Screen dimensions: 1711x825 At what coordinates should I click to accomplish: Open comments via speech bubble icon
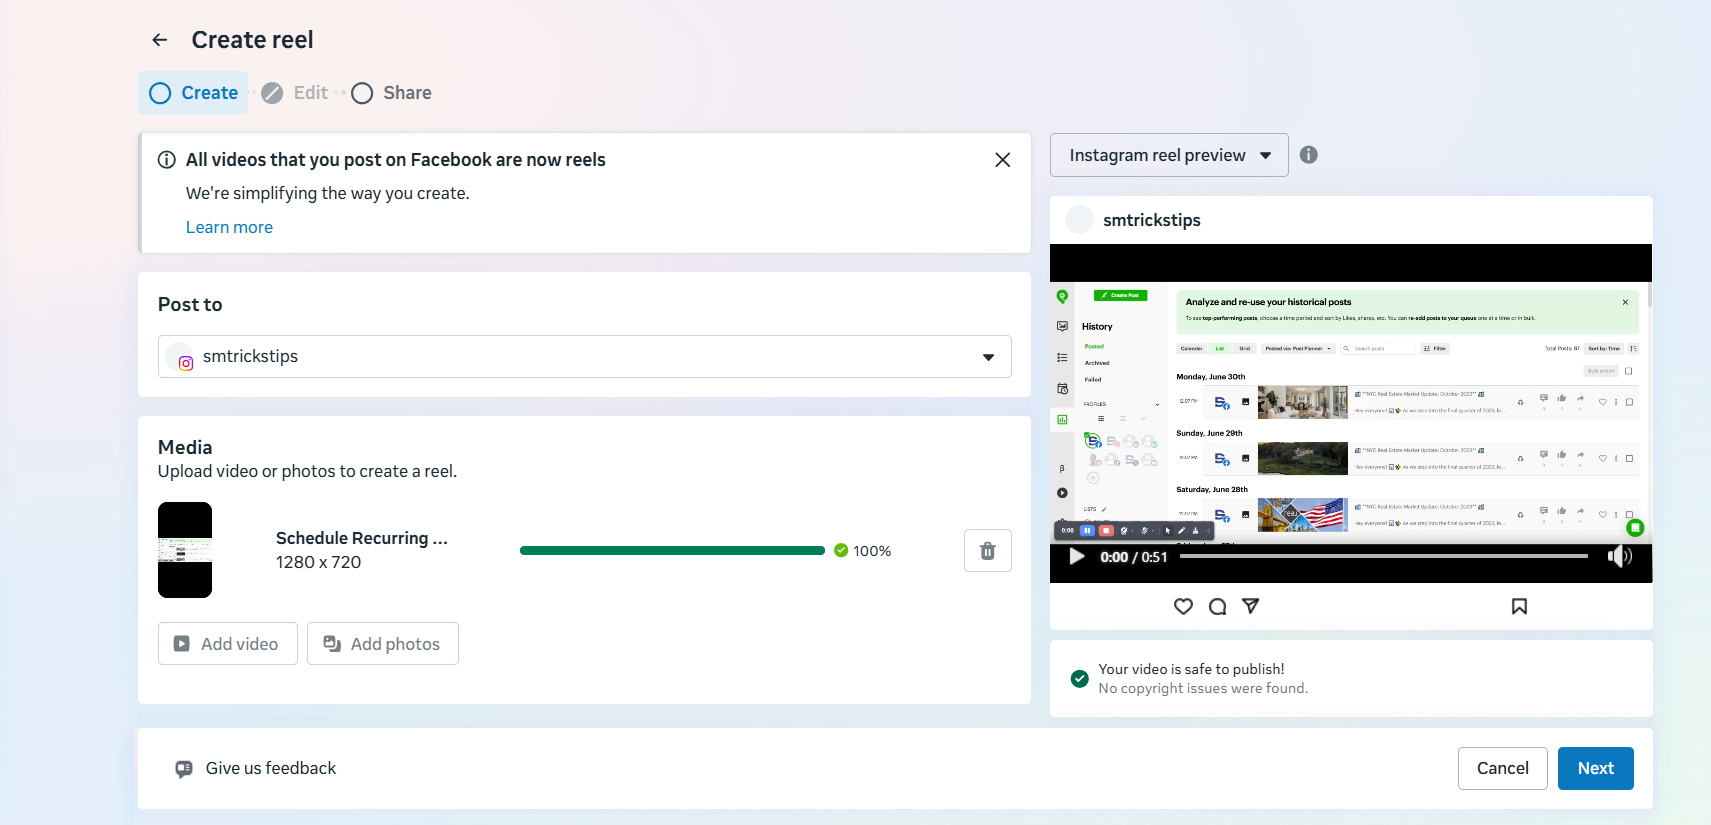pyautogui.click(x=1217, y=606)
